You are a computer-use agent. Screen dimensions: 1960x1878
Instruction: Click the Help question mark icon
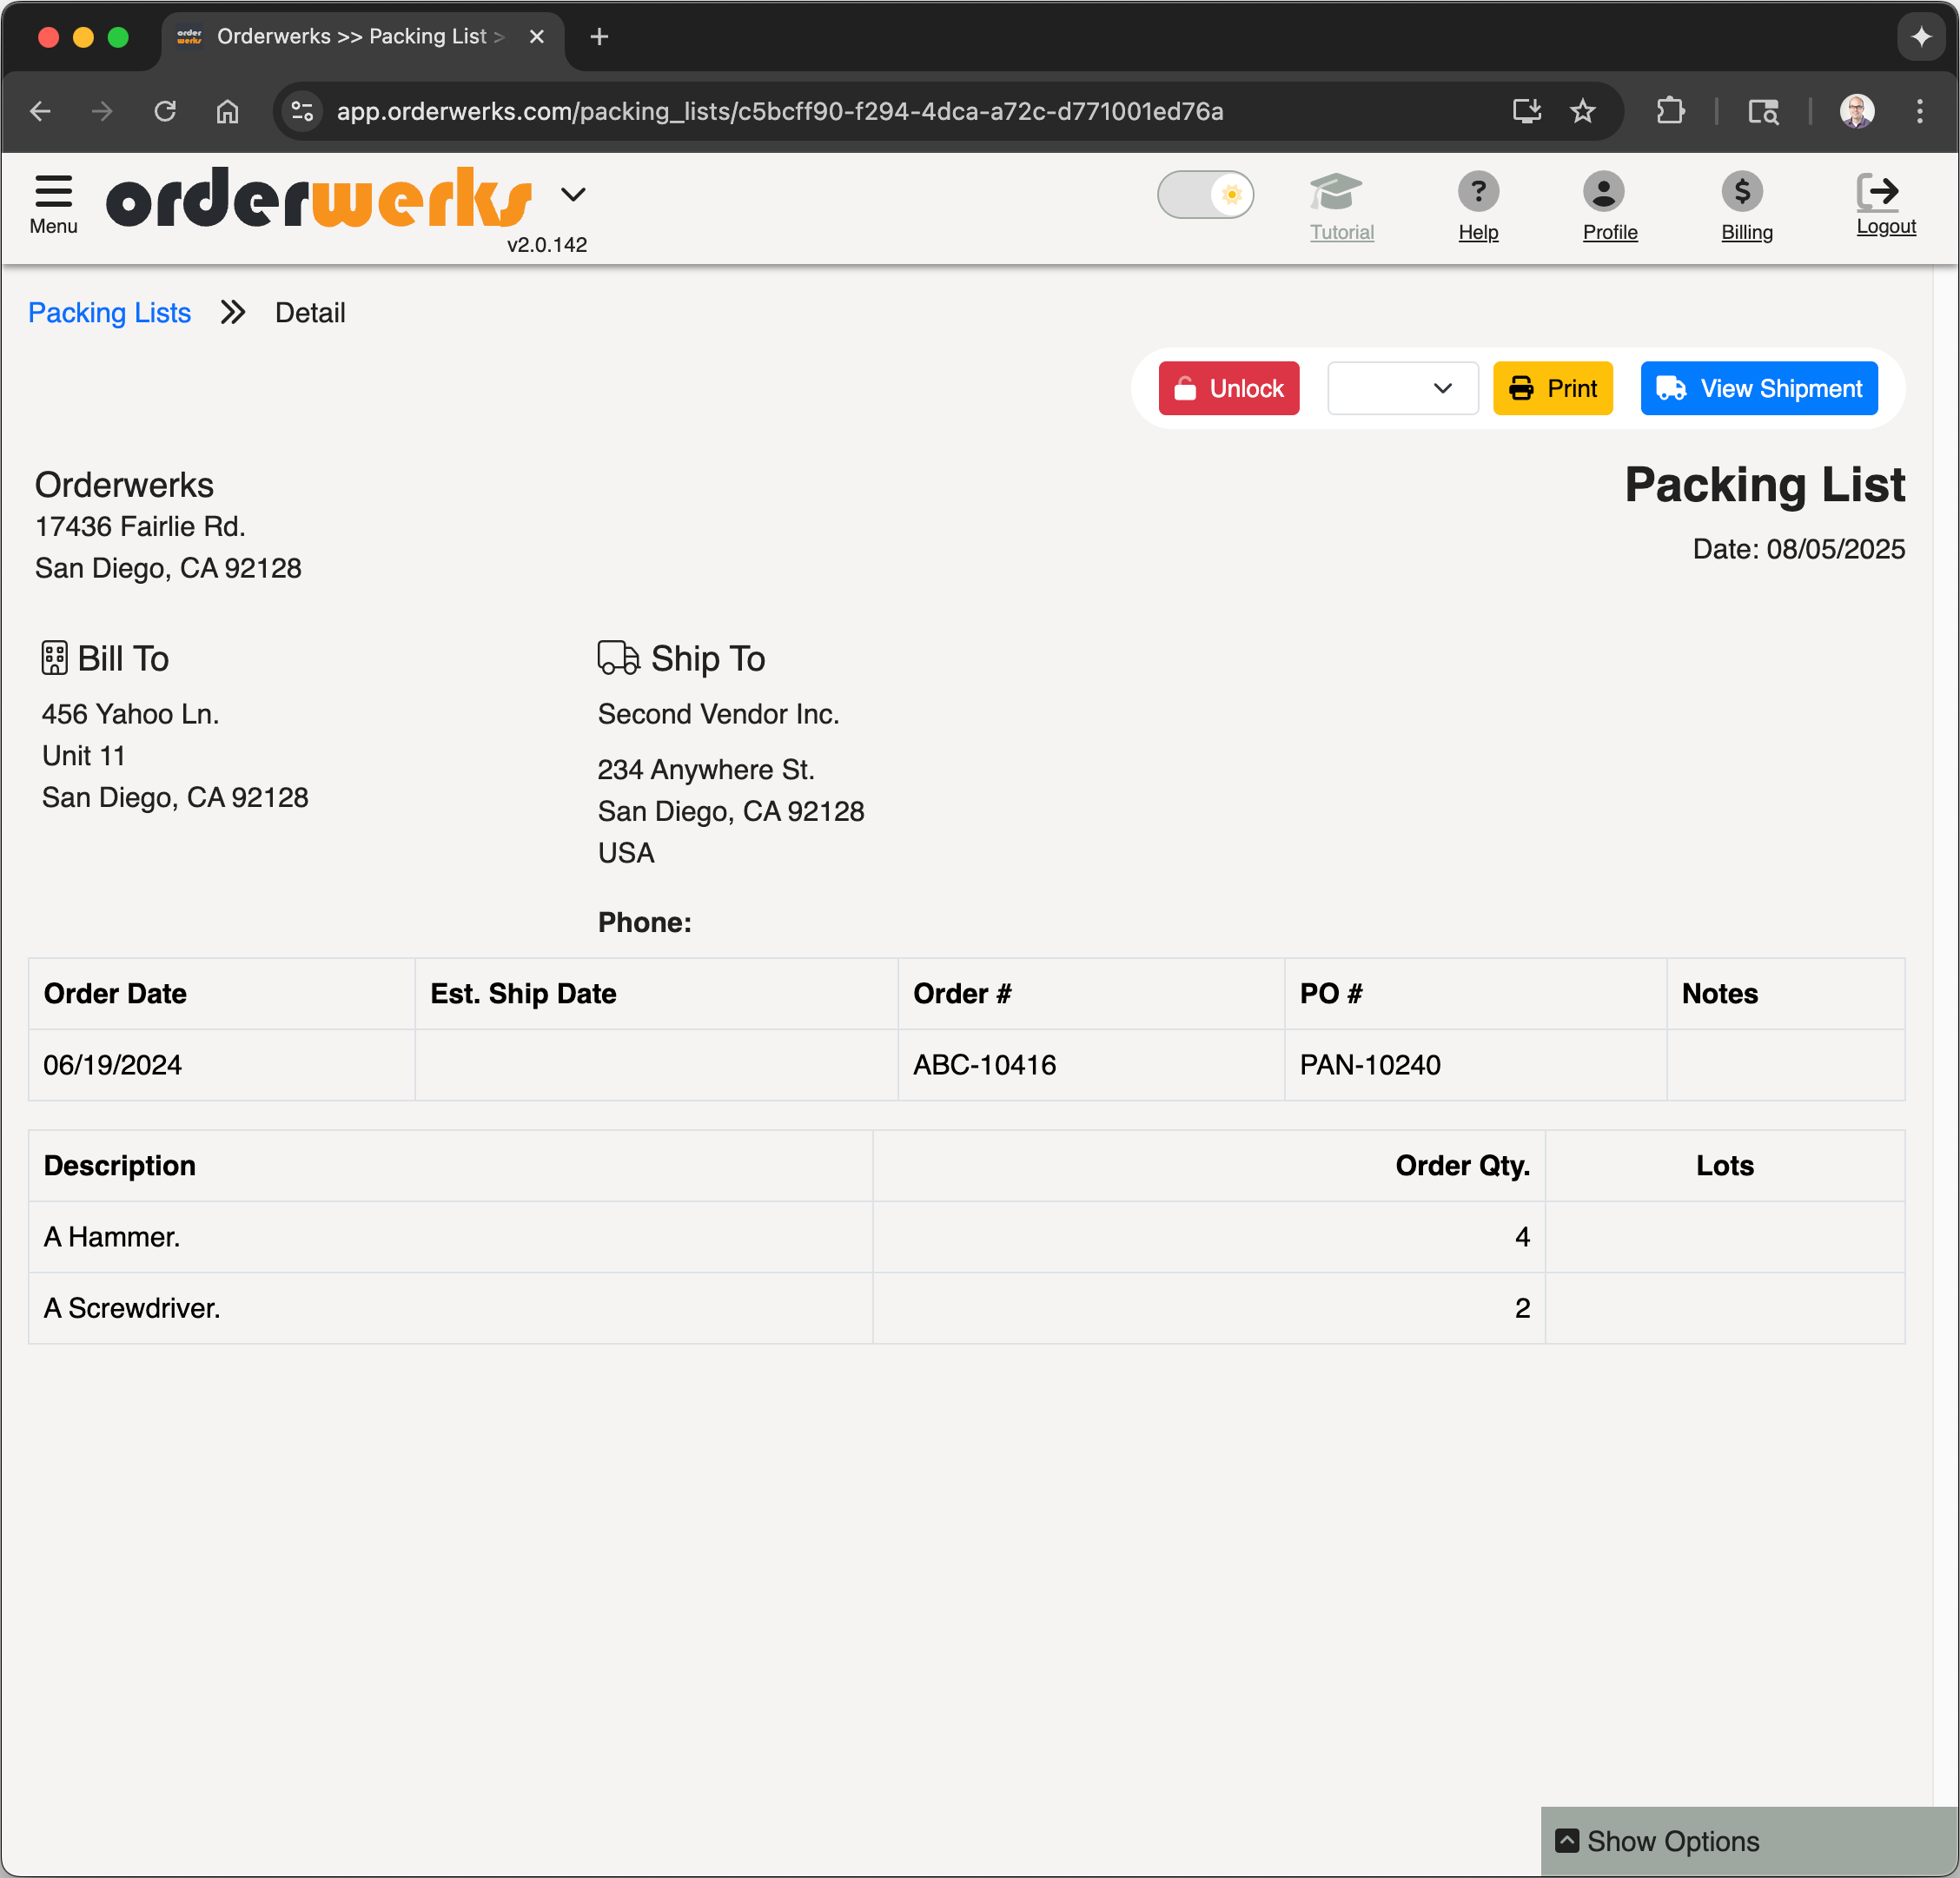tap(1477, 191)
